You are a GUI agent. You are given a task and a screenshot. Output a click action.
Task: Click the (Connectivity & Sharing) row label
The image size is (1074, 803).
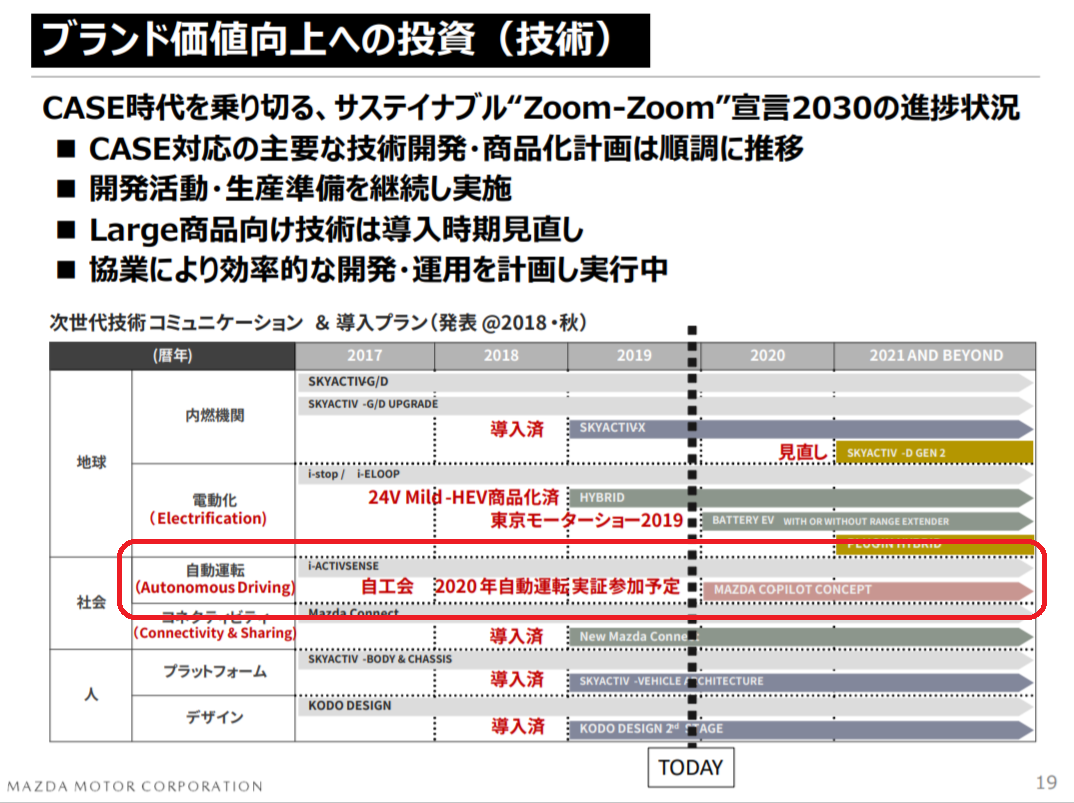point(215,632)
